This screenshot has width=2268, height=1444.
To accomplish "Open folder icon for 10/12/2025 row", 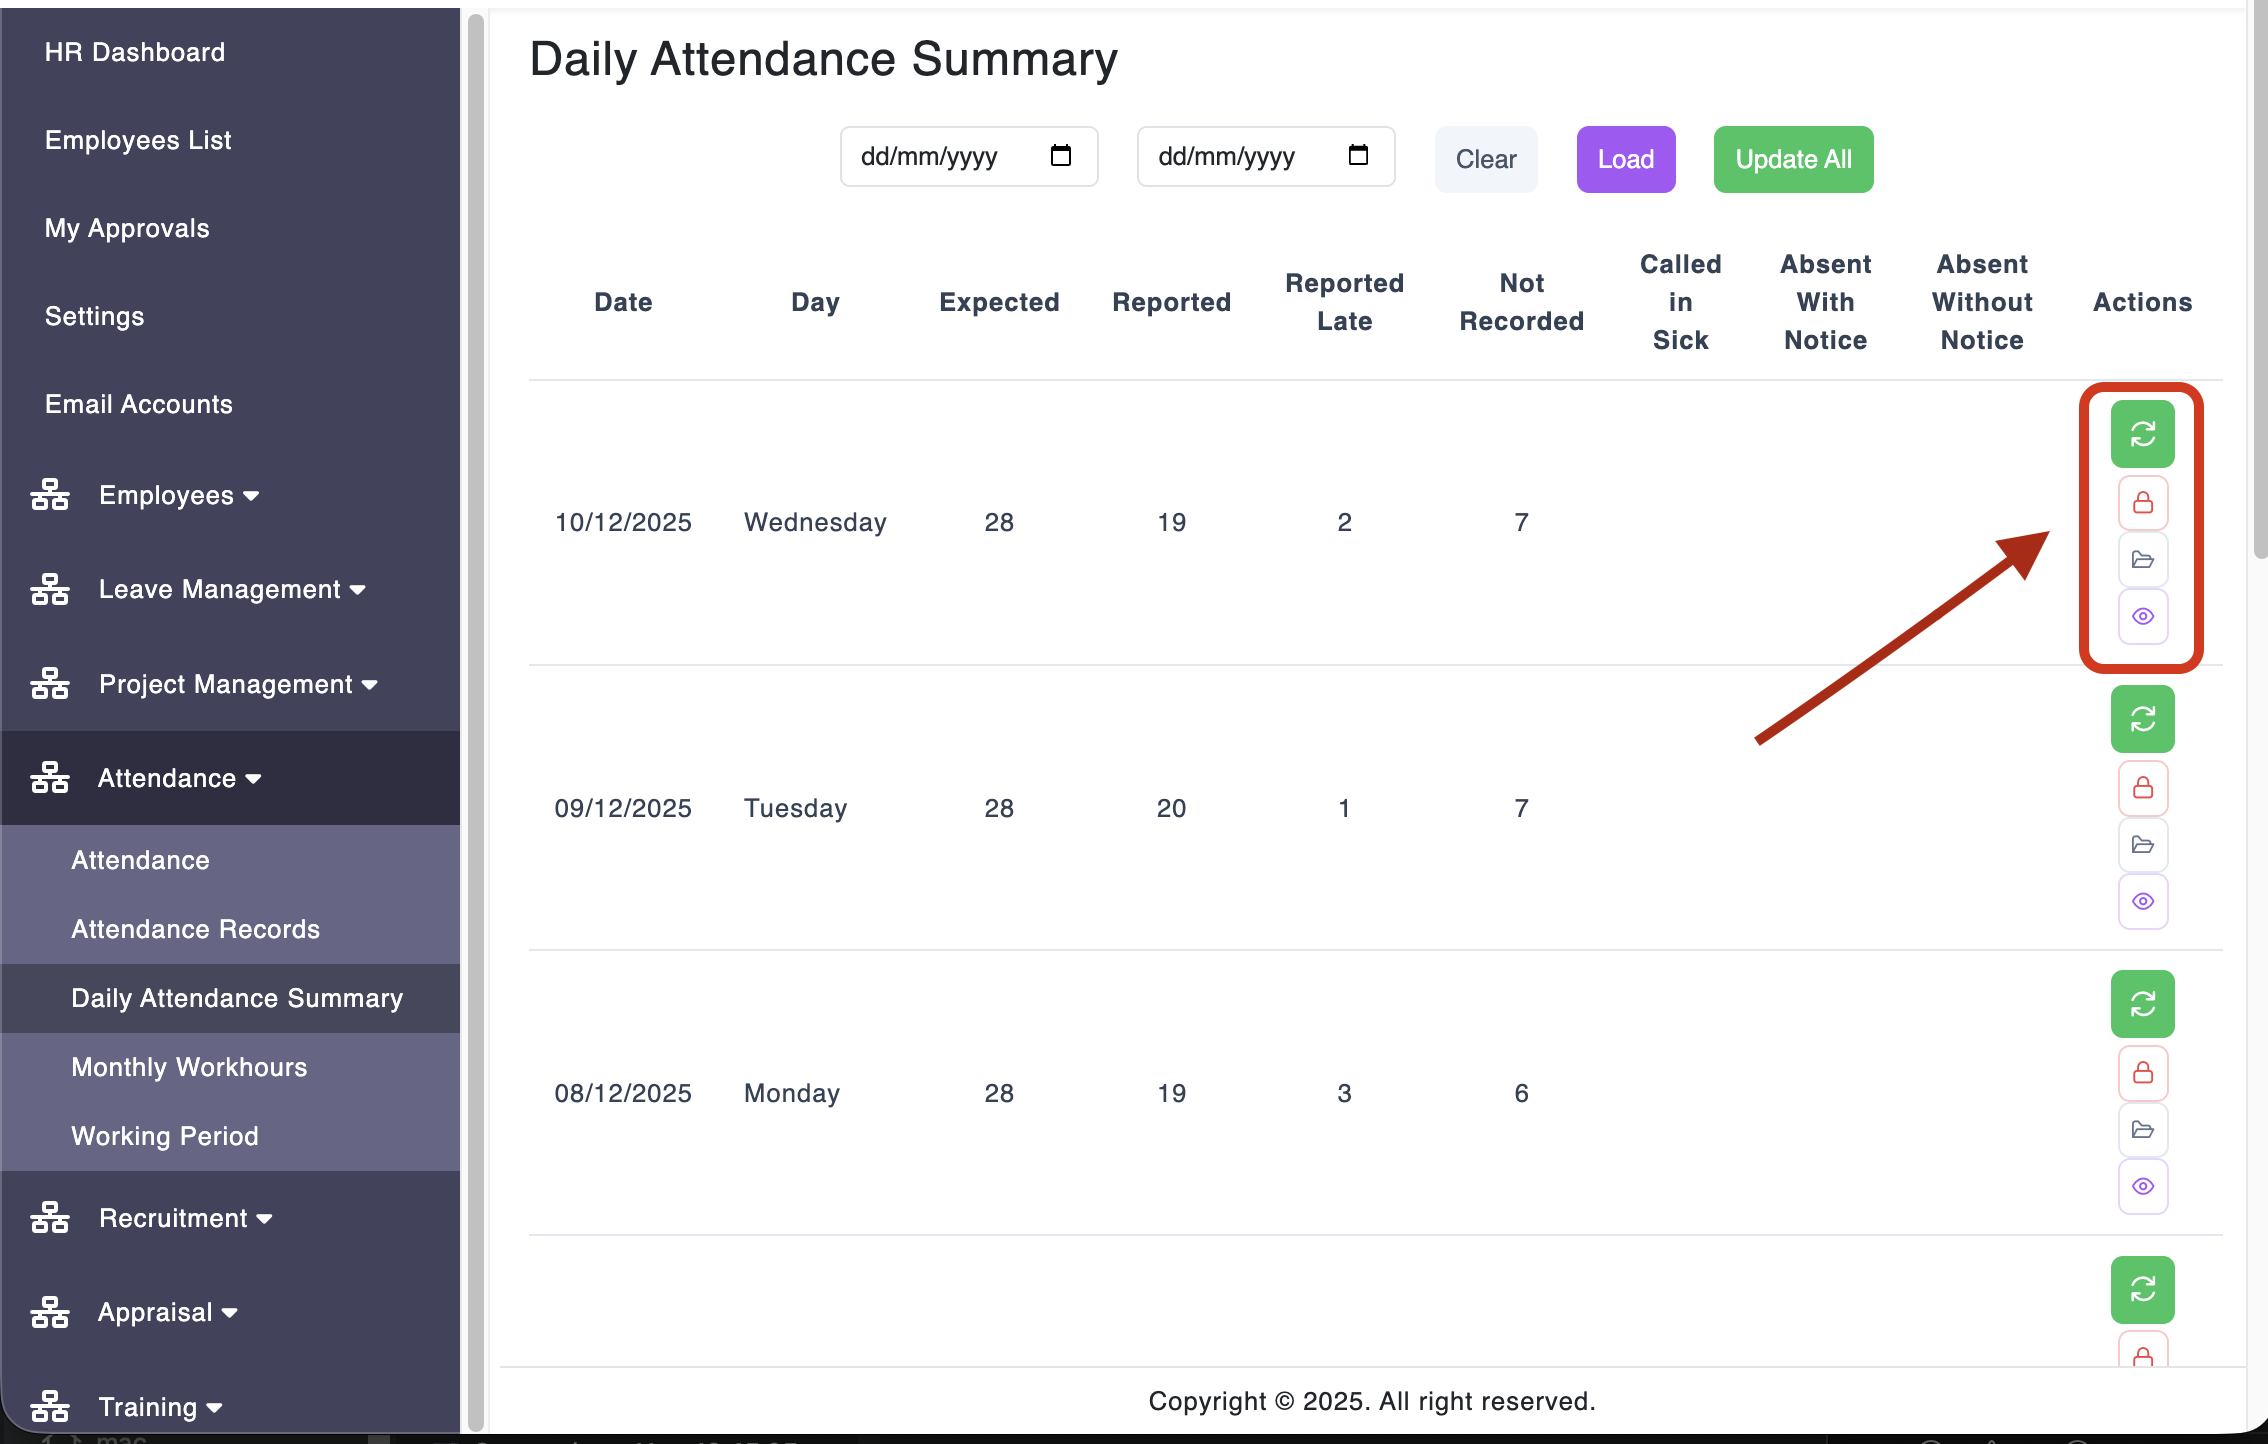I will coord(2142,559).
